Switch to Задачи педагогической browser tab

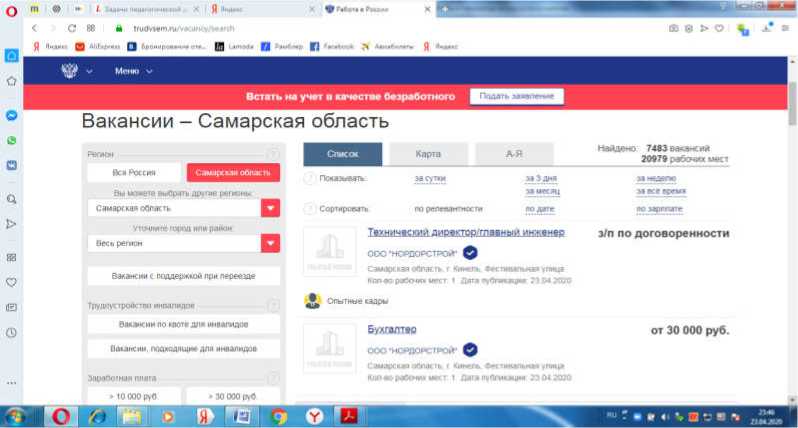(147, 9)
